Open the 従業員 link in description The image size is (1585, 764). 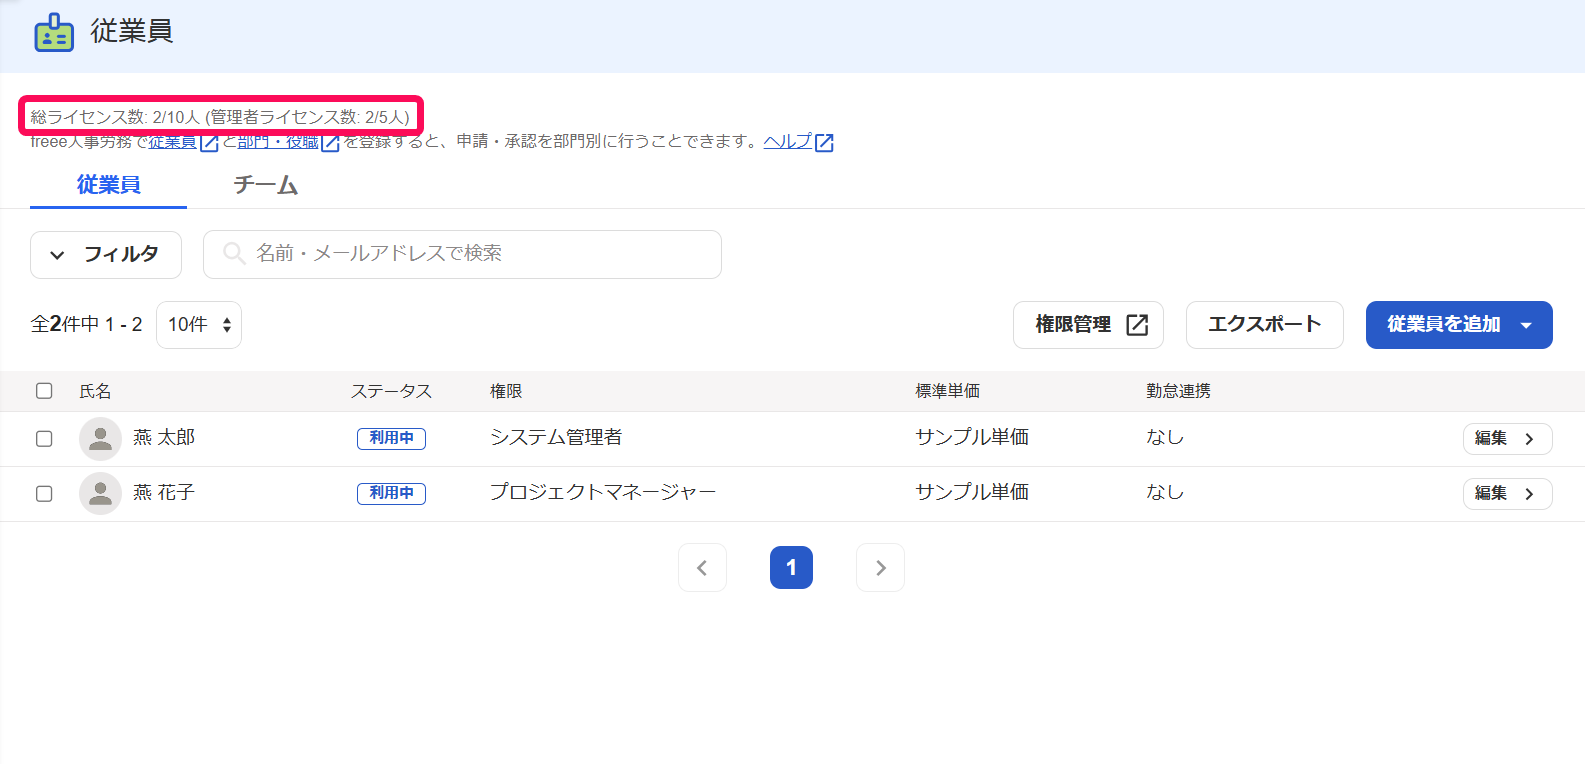[173, 142]
